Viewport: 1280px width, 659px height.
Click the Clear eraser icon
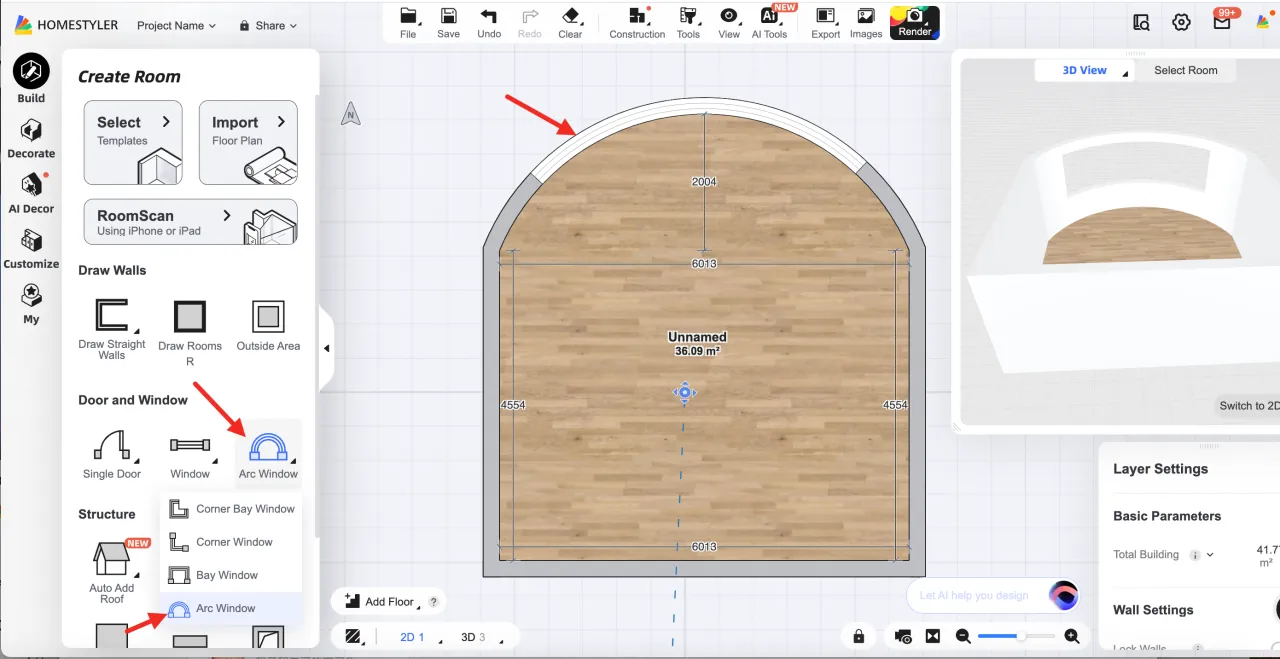point(570,17)
